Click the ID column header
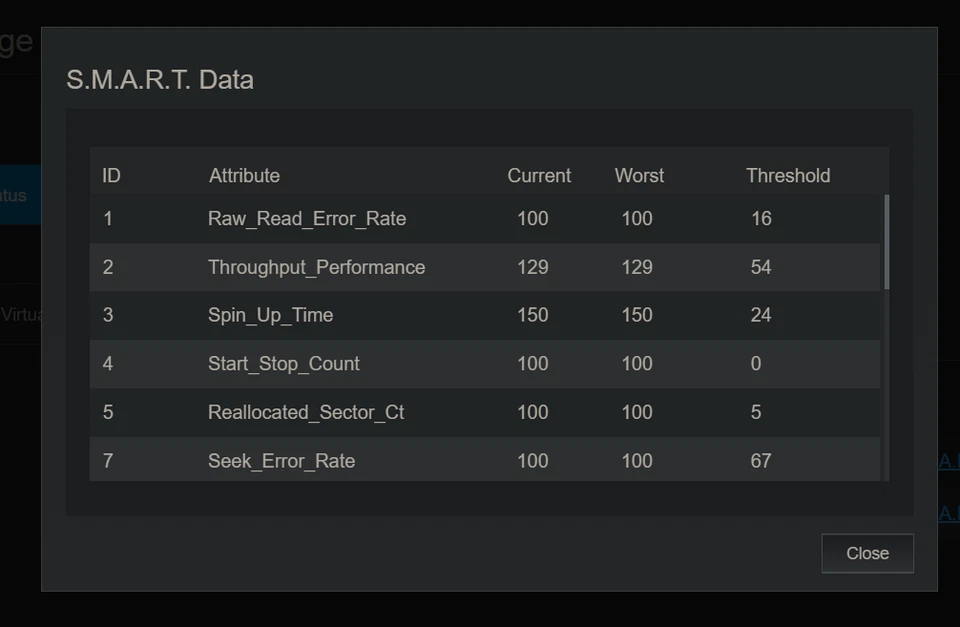 (x=111, y=176)
